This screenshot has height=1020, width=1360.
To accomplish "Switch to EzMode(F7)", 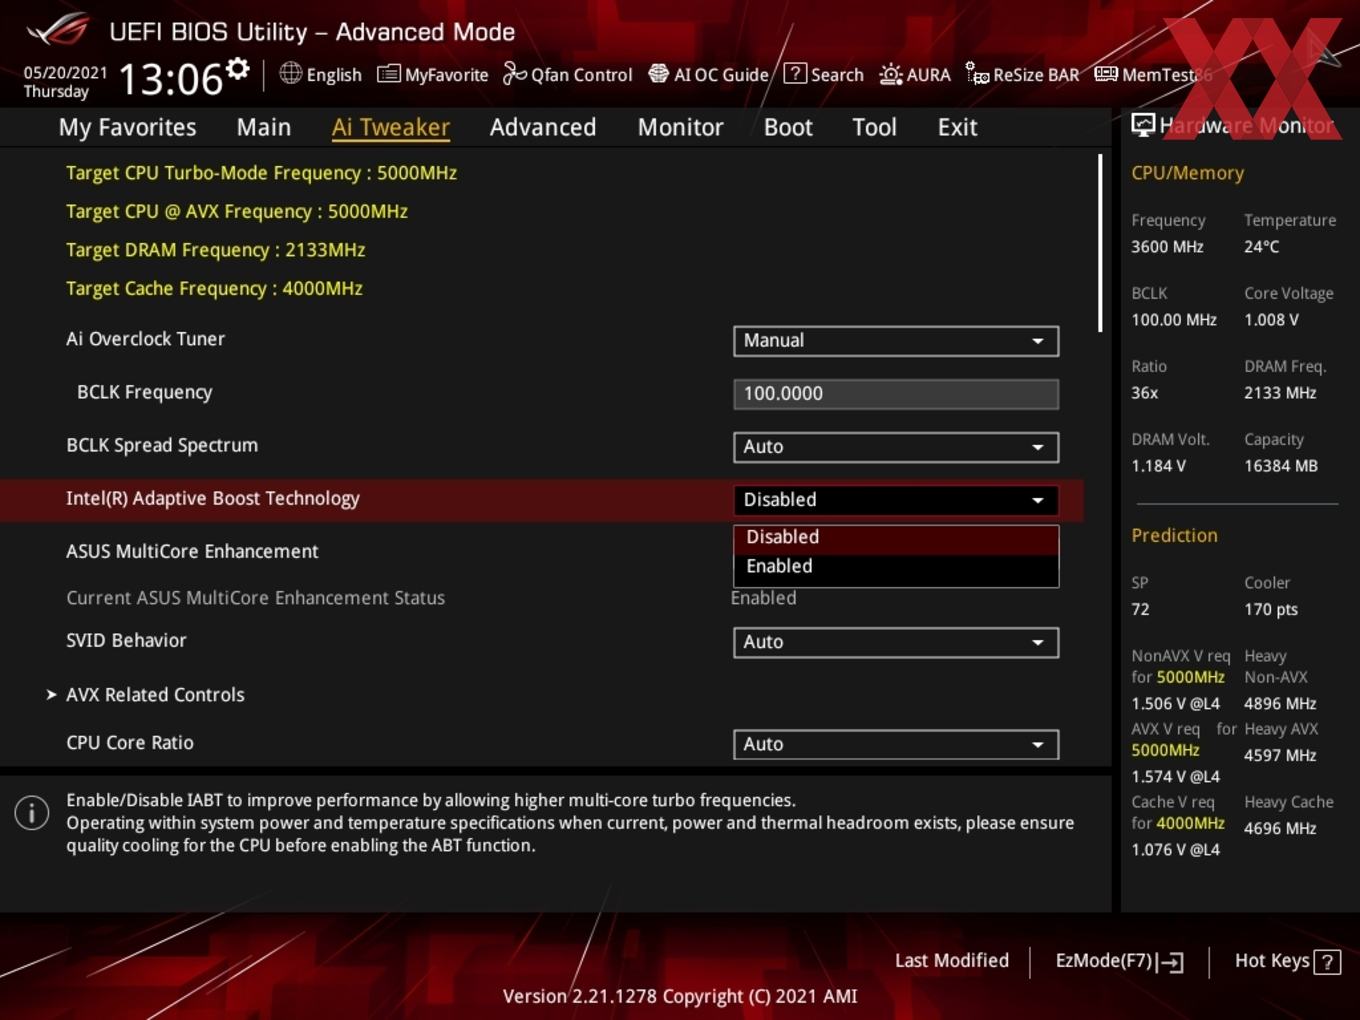I will tap(1120, 961).
